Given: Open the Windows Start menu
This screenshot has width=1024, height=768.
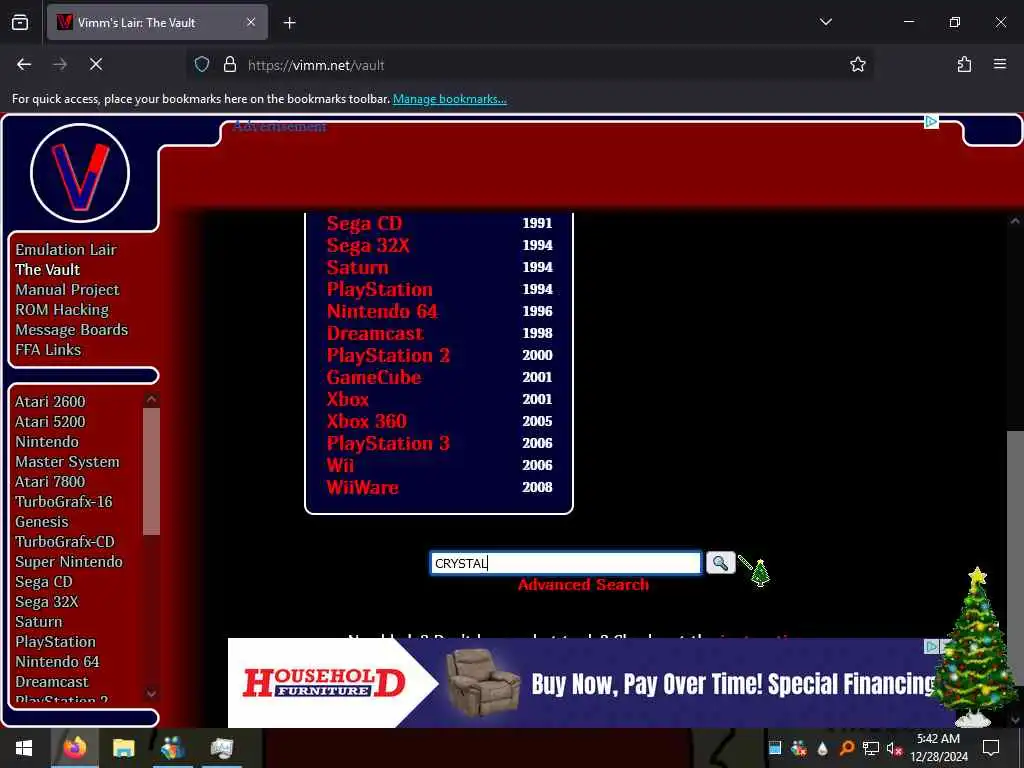Looking at the screenshot, I should point(24,748).
